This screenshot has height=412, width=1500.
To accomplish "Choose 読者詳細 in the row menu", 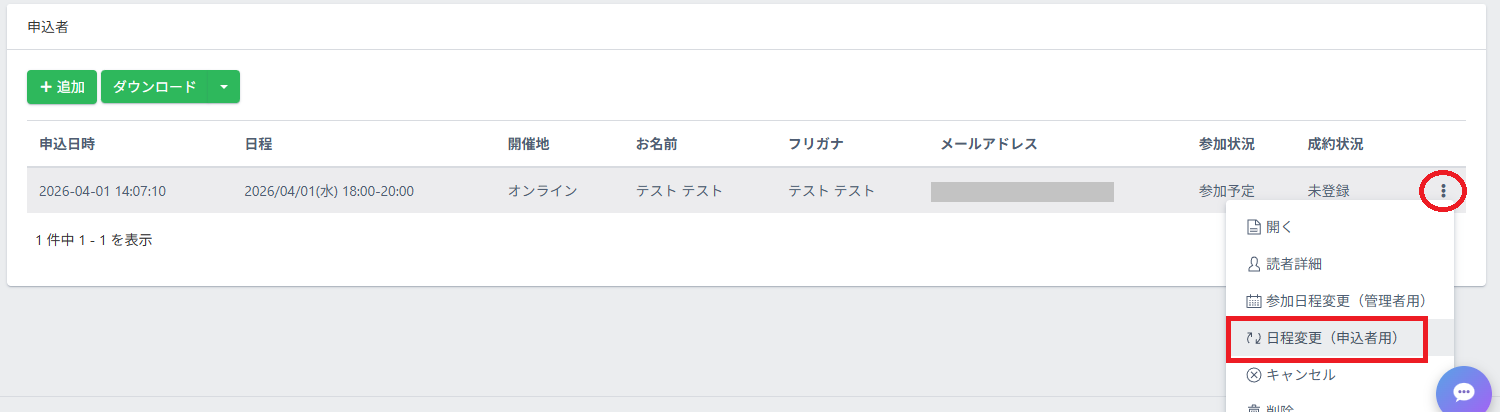I will tap(1287, 264).
